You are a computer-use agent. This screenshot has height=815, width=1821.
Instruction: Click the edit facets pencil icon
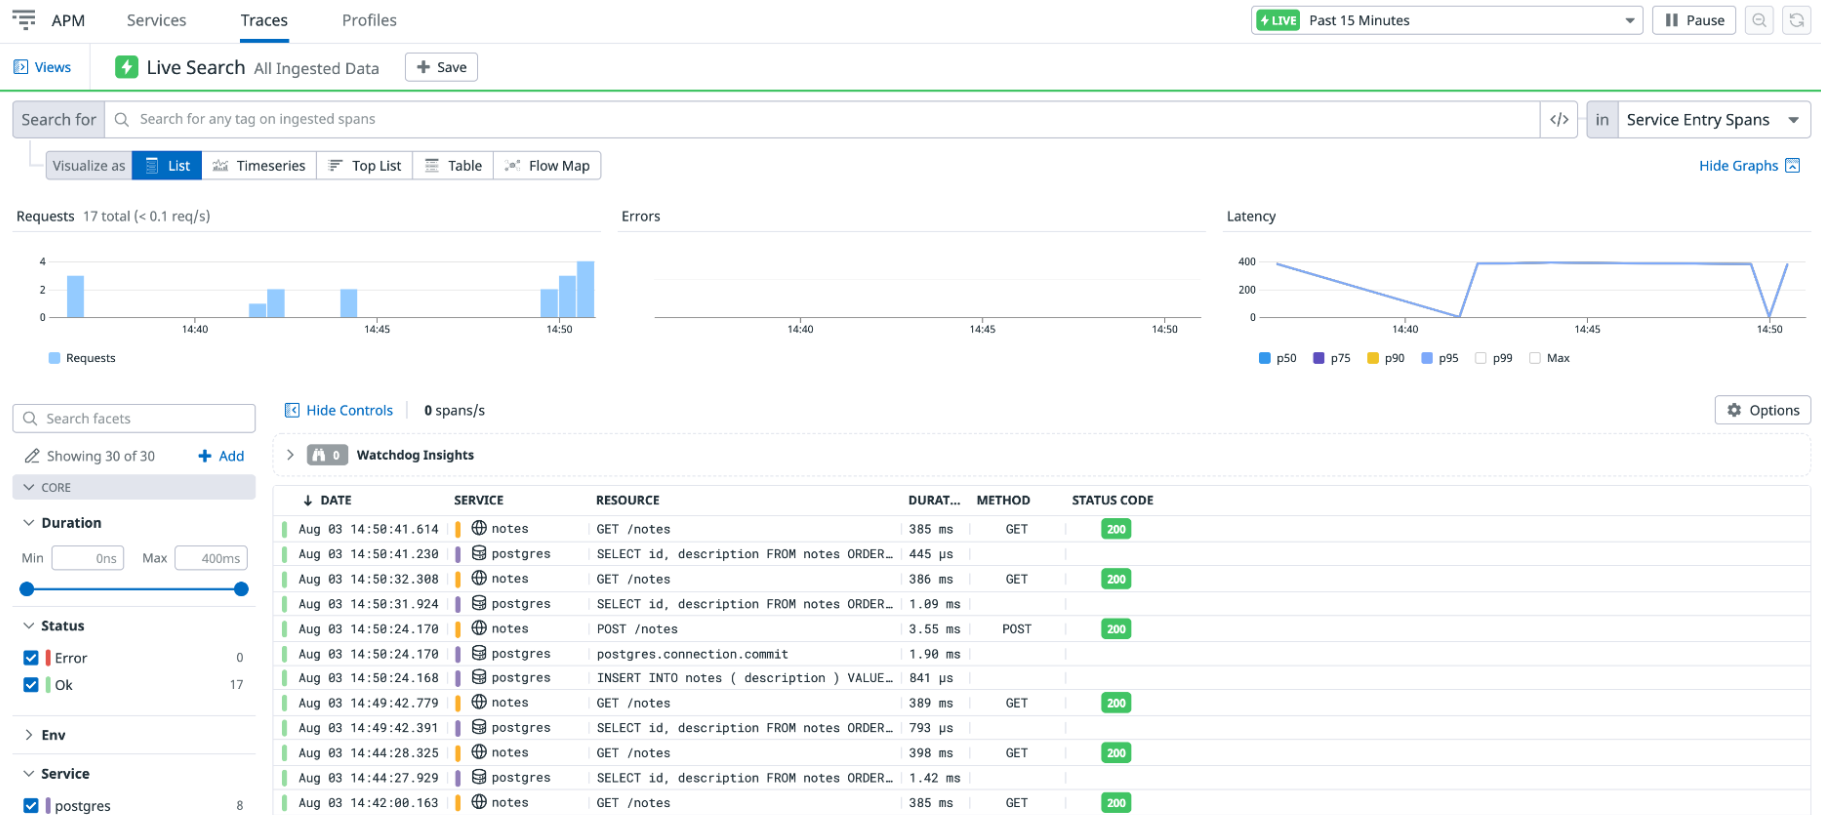[x=32, y=456]
